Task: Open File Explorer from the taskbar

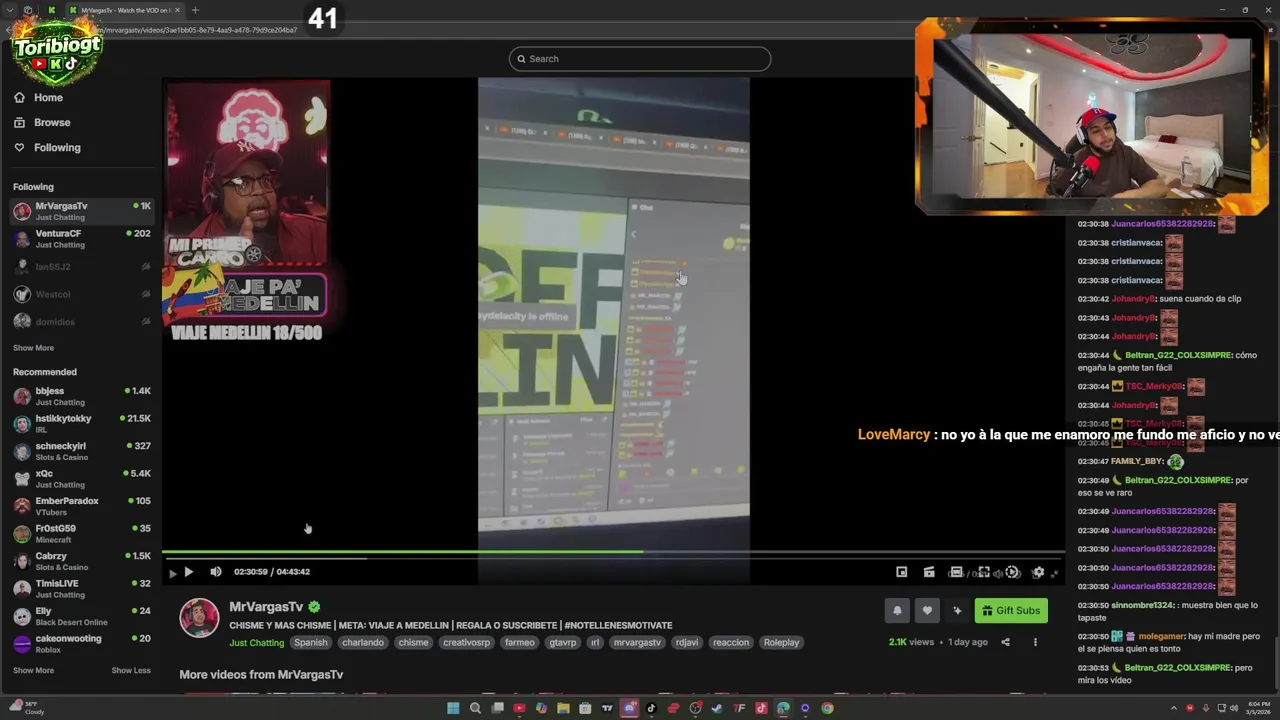Action: pyautogui.click(x=563, y=708)
